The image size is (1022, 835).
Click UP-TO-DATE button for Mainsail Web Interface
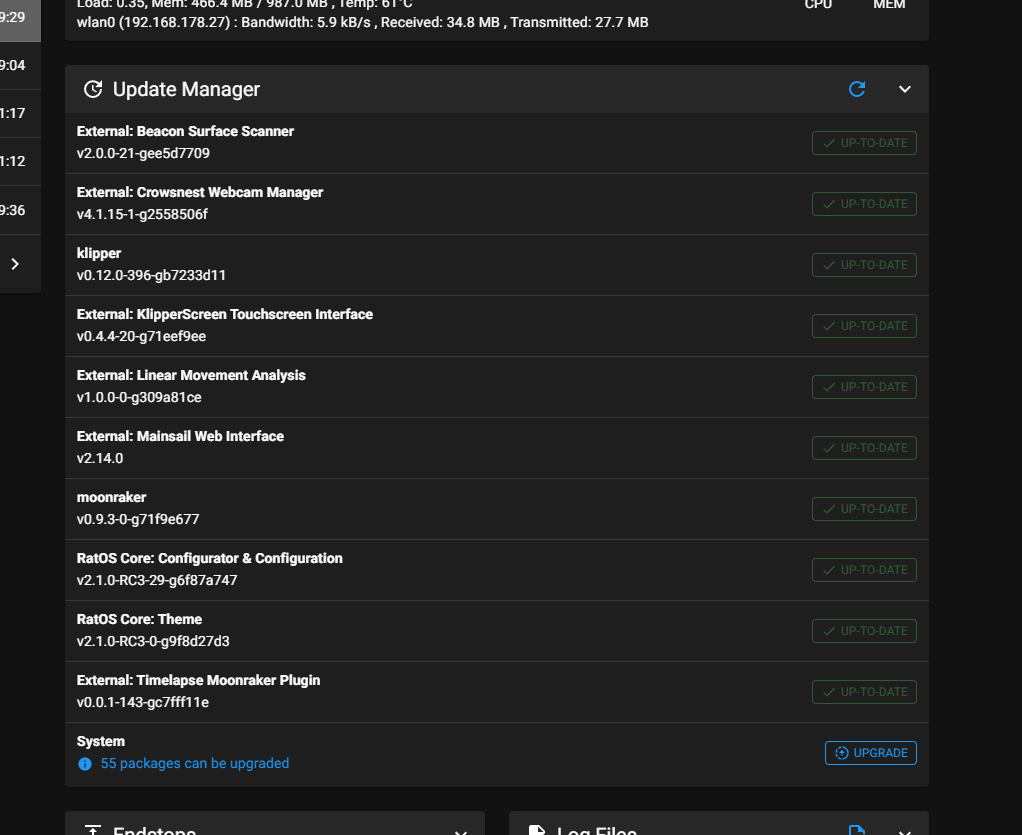pyautogui.click(x=864, y=448)
